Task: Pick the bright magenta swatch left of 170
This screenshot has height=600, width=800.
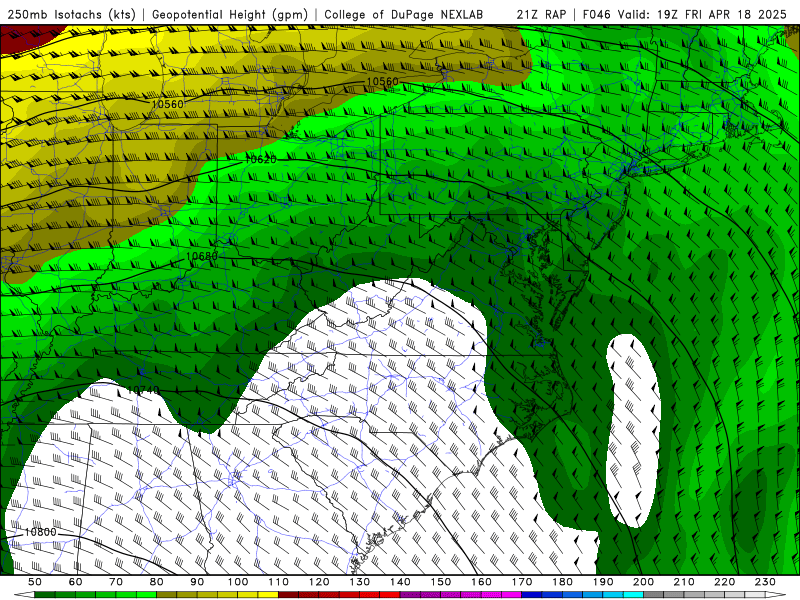Action: pos(511,595)
